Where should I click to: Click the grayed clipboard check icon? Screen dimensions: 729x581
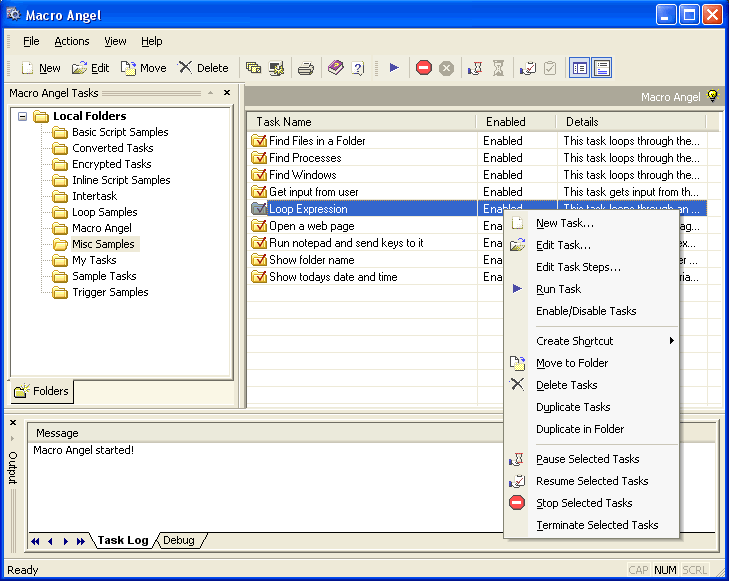point(550,68)
